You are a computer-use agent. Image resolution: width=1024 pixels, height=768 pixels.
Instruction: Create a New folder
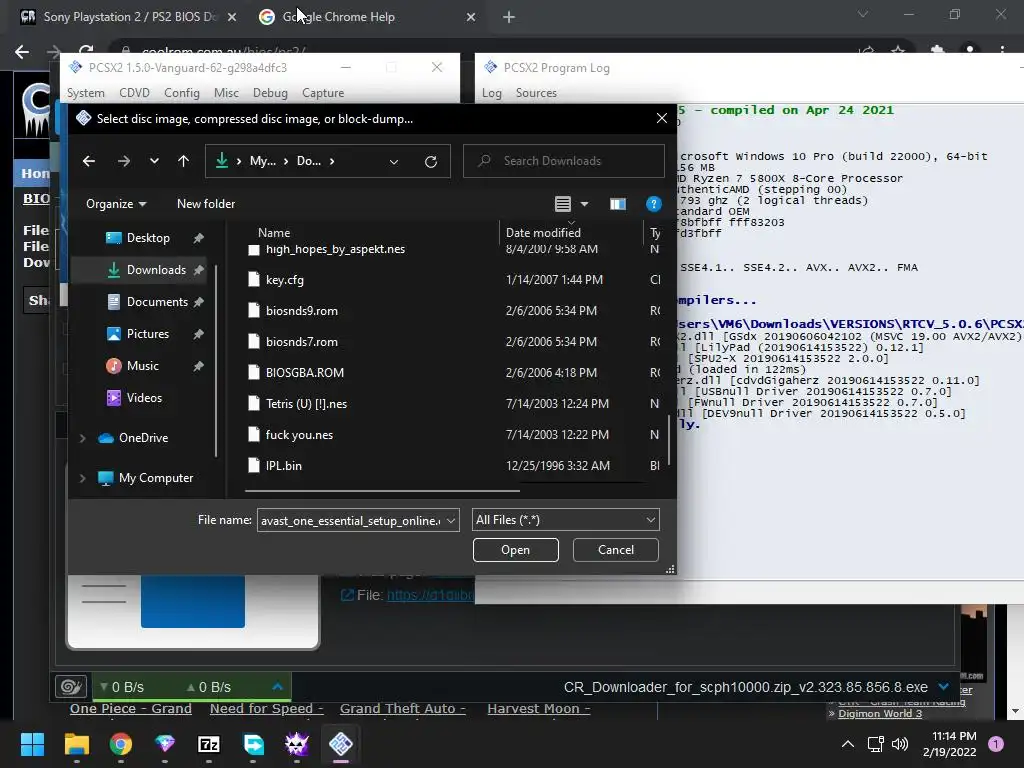pyautogui.click(x=206, y=204)
